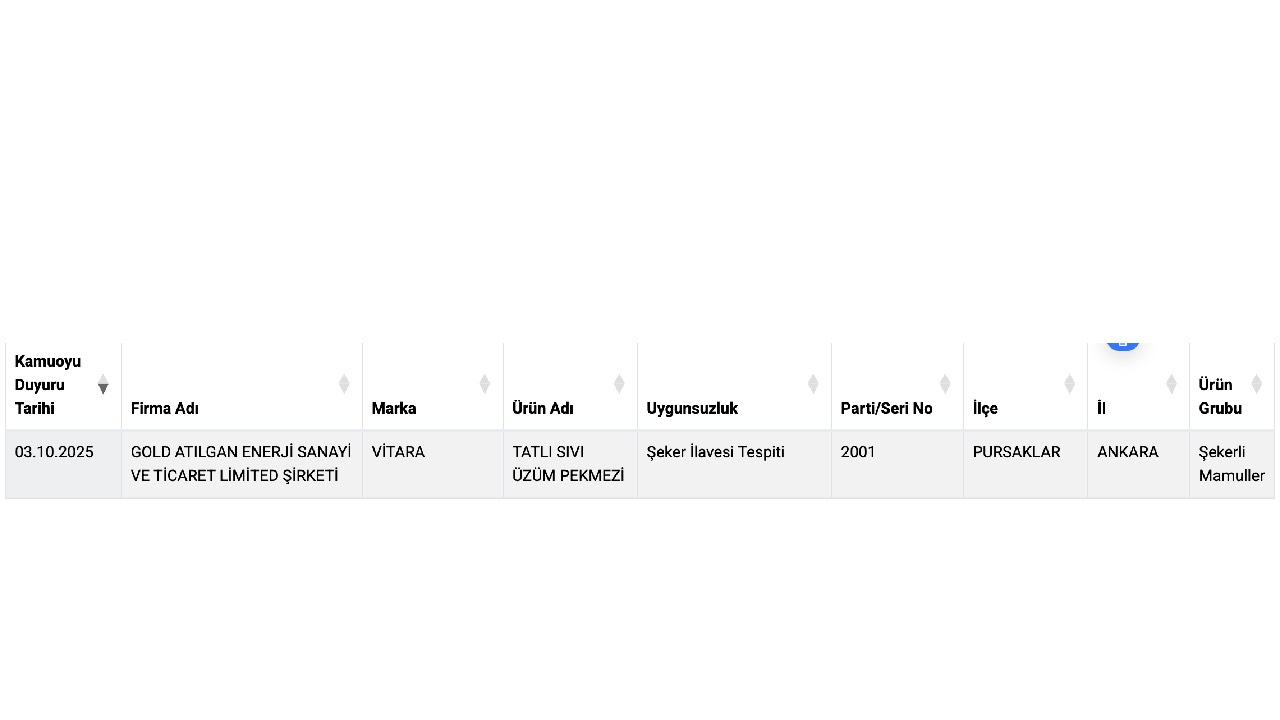
Task: Click date cell 03.10.2025
Action: click(54, 452)
